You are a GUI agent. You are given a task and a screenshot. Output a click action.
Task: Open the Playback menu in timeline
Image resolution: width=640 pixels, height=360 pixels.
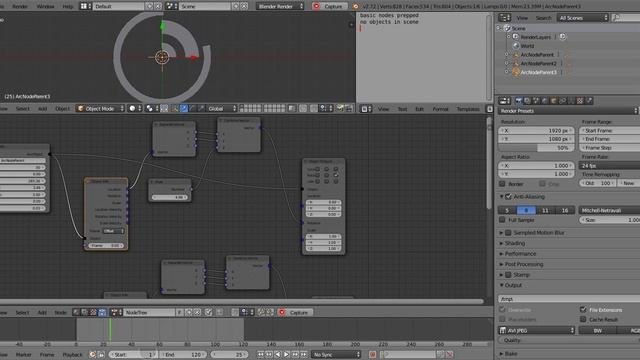[x=72, y=354]
